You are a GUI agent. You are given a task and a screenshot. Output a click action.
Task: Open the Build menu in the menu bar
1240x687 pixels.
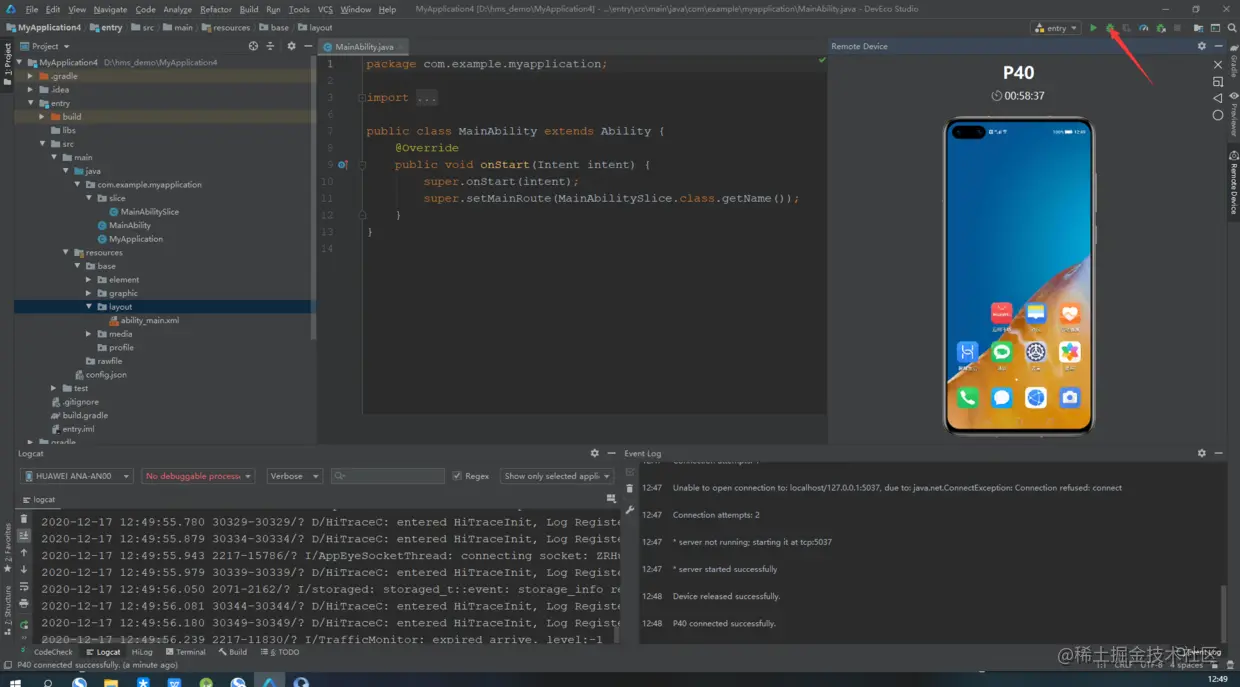[x=249, y=9]
